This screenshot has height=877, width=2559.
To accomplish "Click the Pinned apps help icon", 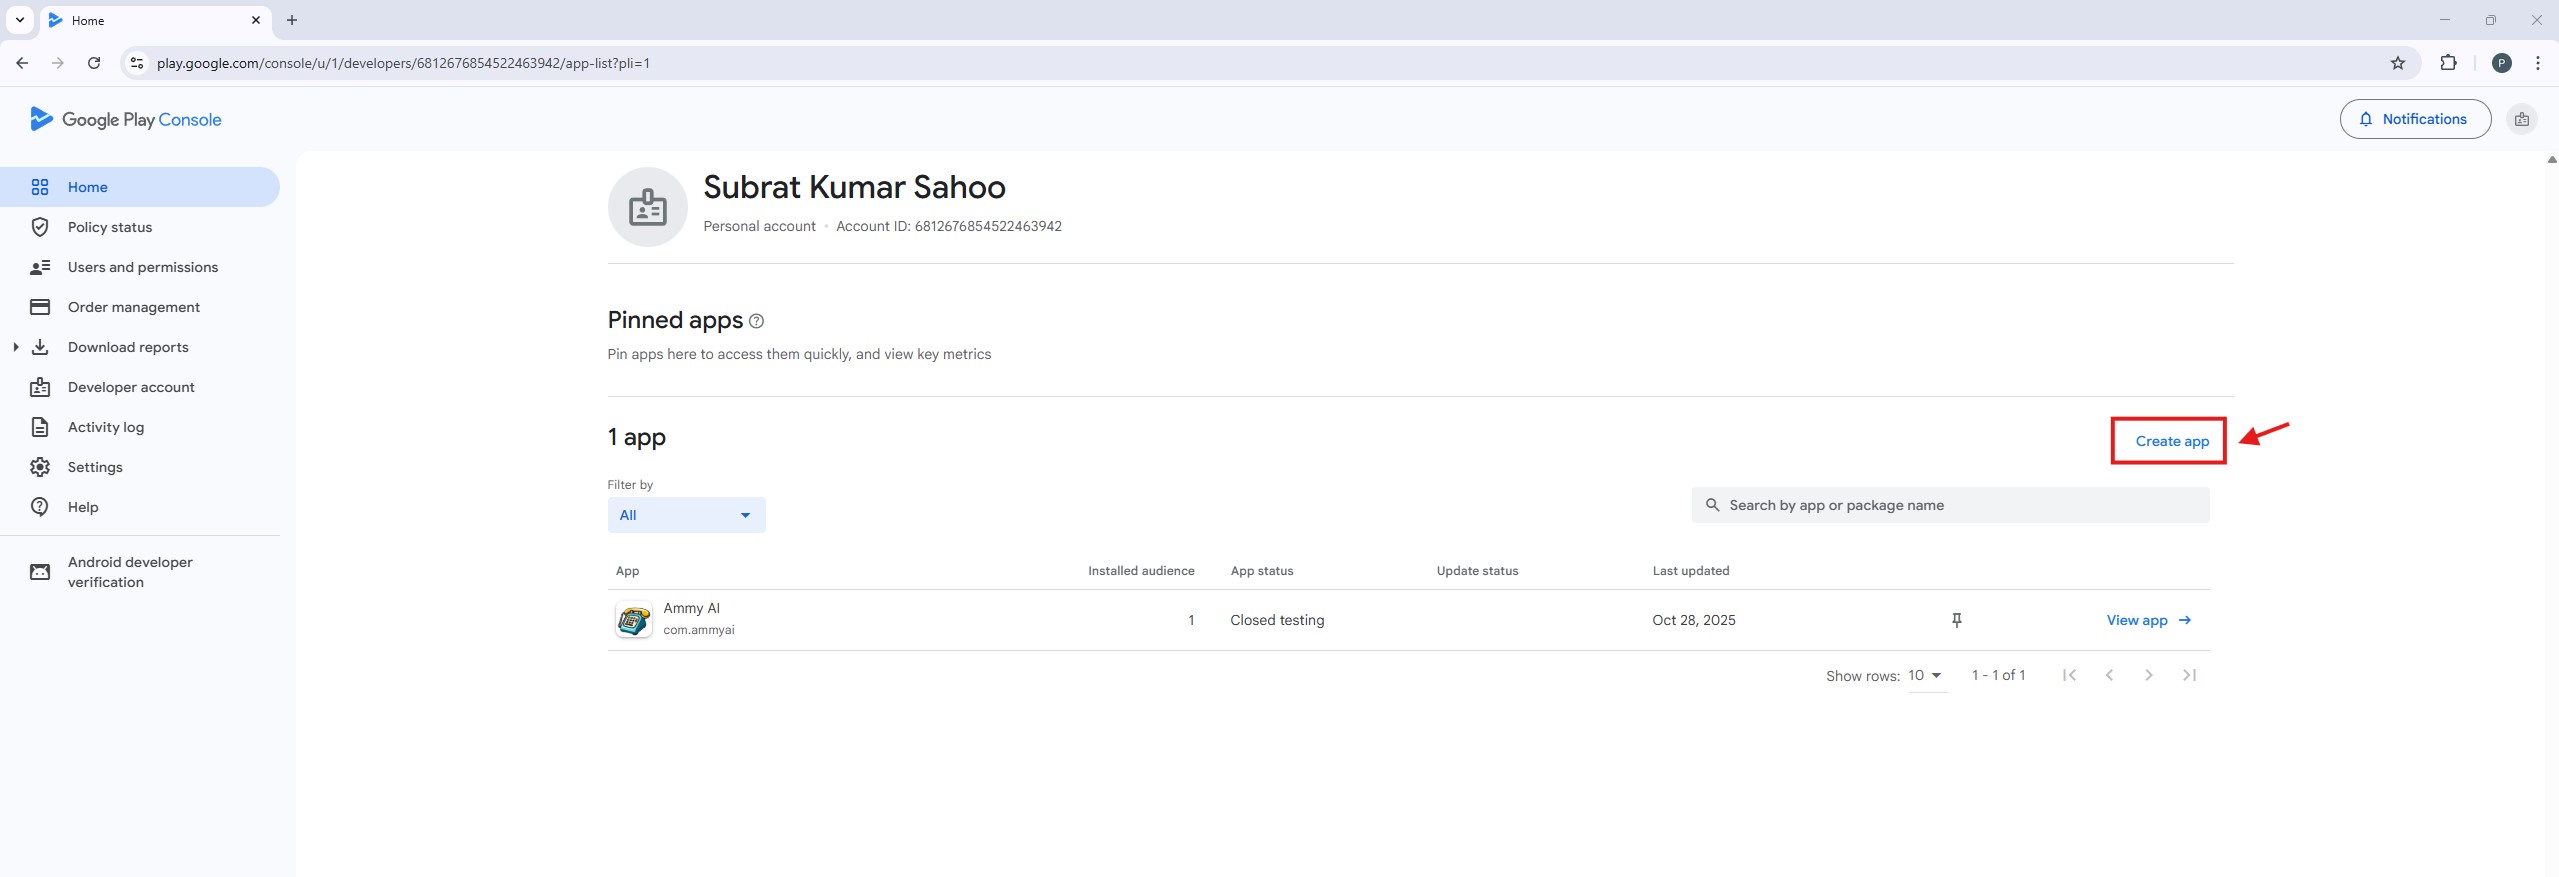I will 757,321.
